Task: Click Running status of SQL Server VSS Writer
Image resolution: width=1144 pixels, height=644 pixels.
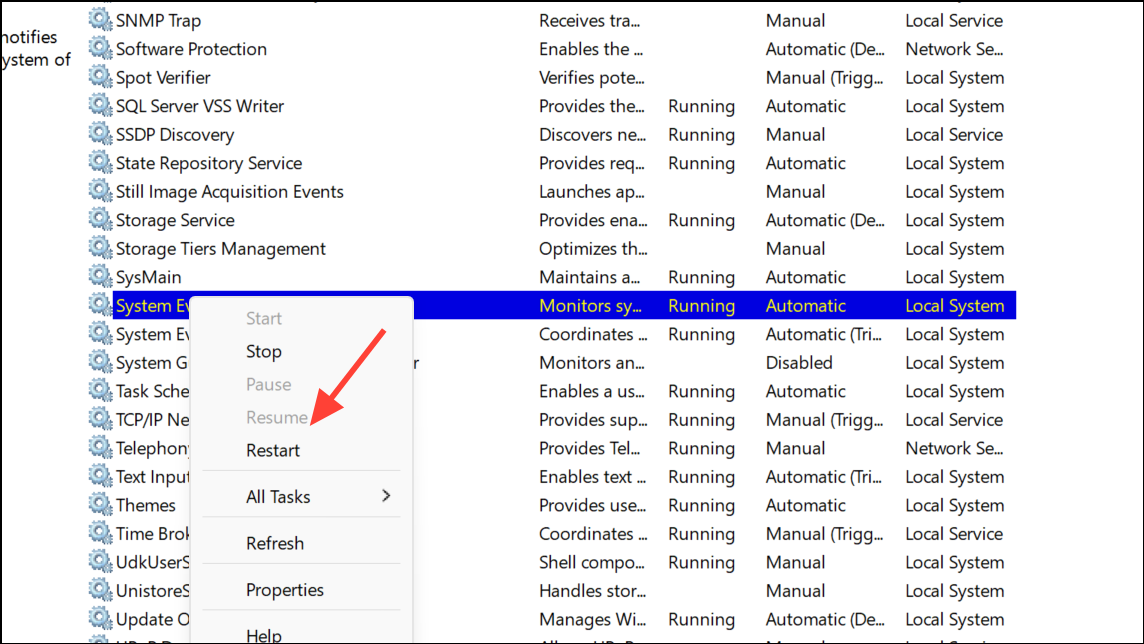Action: point(701,106)
